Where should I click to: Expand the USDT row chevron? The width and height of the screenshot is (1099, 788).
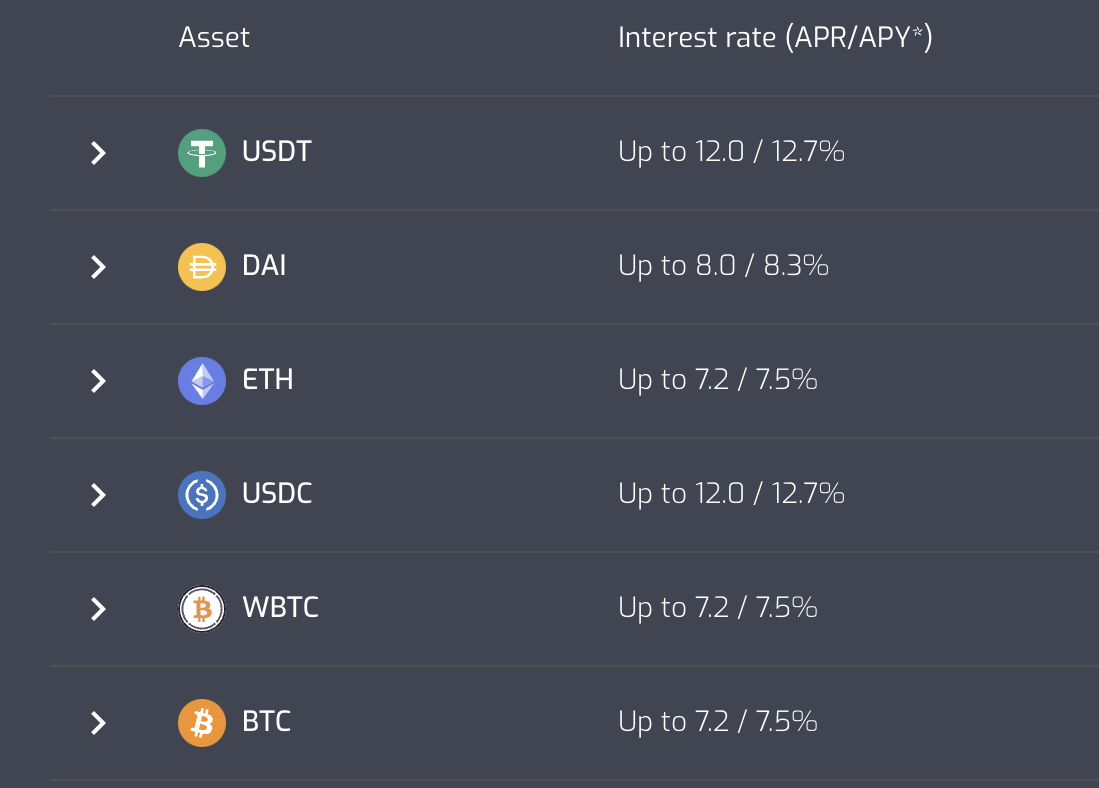pos(98,153)
